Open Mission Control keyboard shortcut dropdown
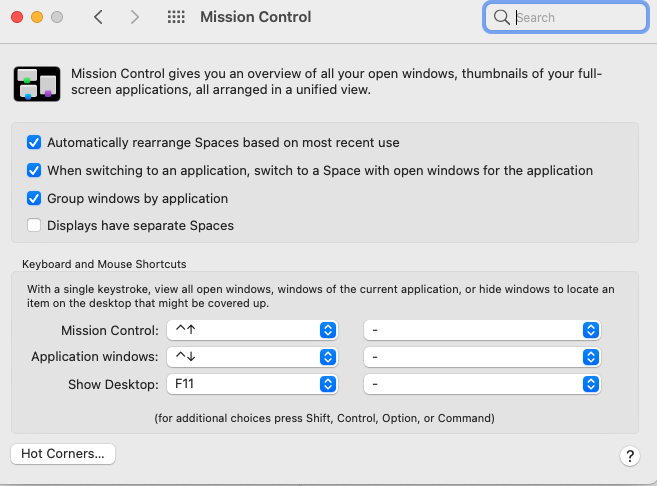657x486 pixels. pos(252,330)
